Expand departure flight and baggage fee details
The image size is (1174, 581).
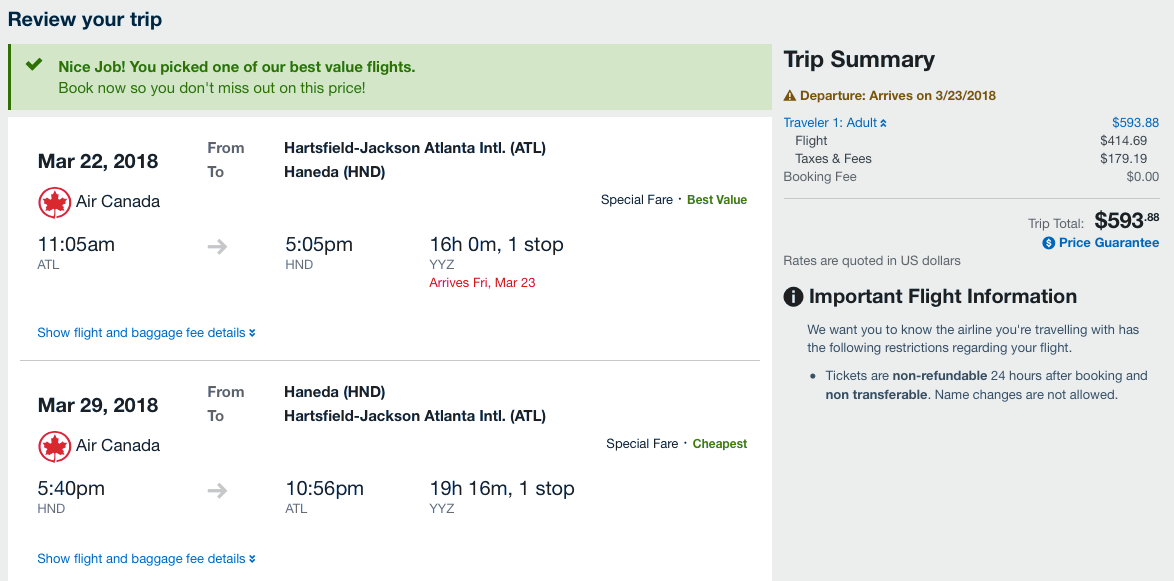pos(146,333)
